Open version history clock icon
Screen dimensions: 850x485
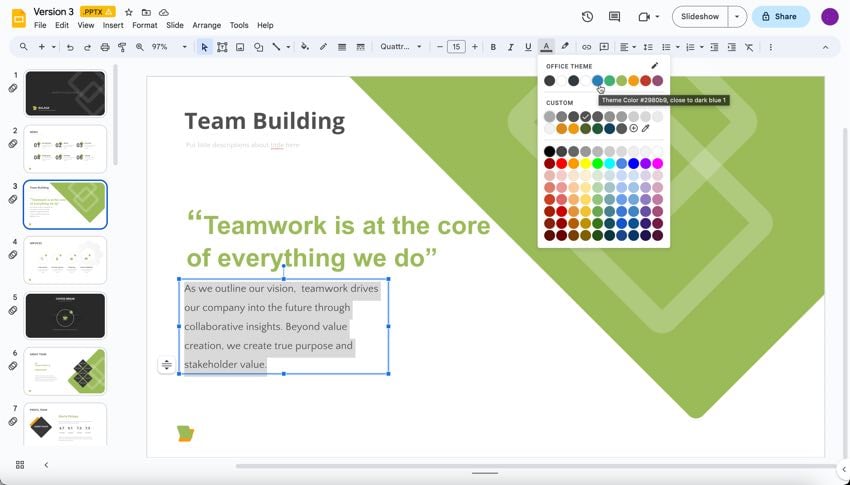[x=587, y=16]
